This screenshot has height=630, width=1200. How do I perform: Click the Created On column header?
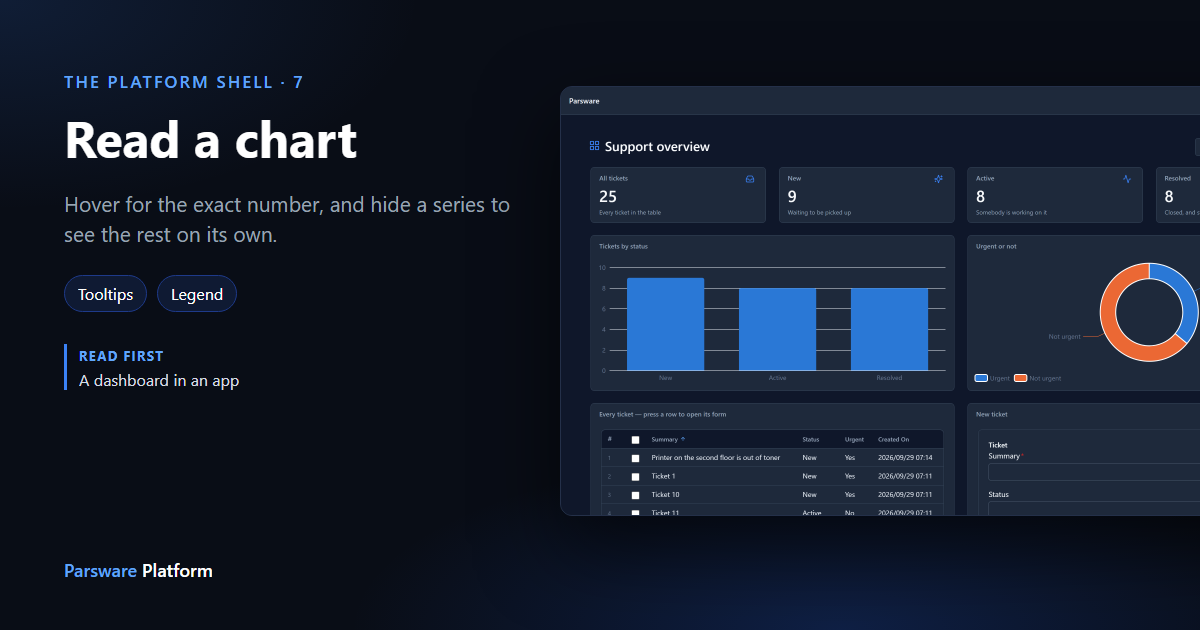tap(894, 439)
